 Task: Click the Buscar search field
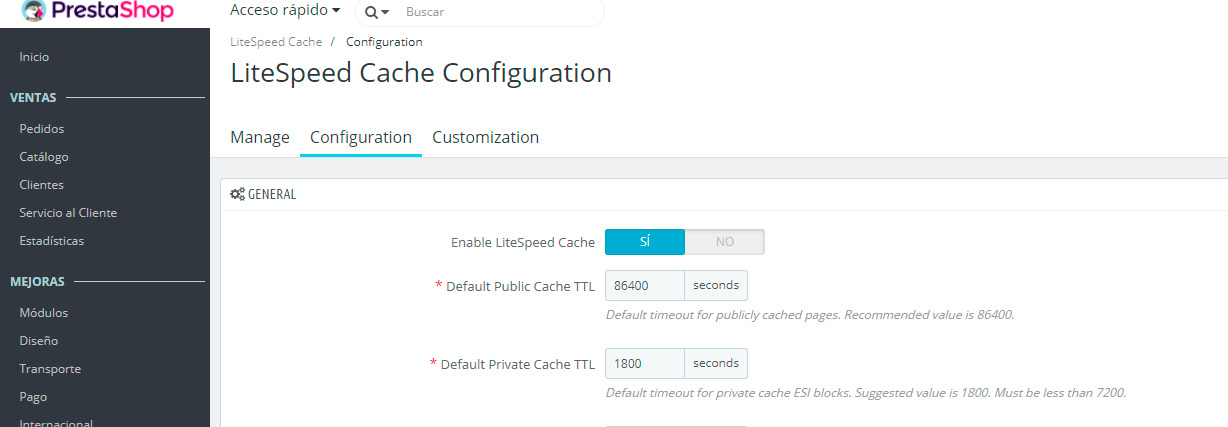tap(500, 12)
